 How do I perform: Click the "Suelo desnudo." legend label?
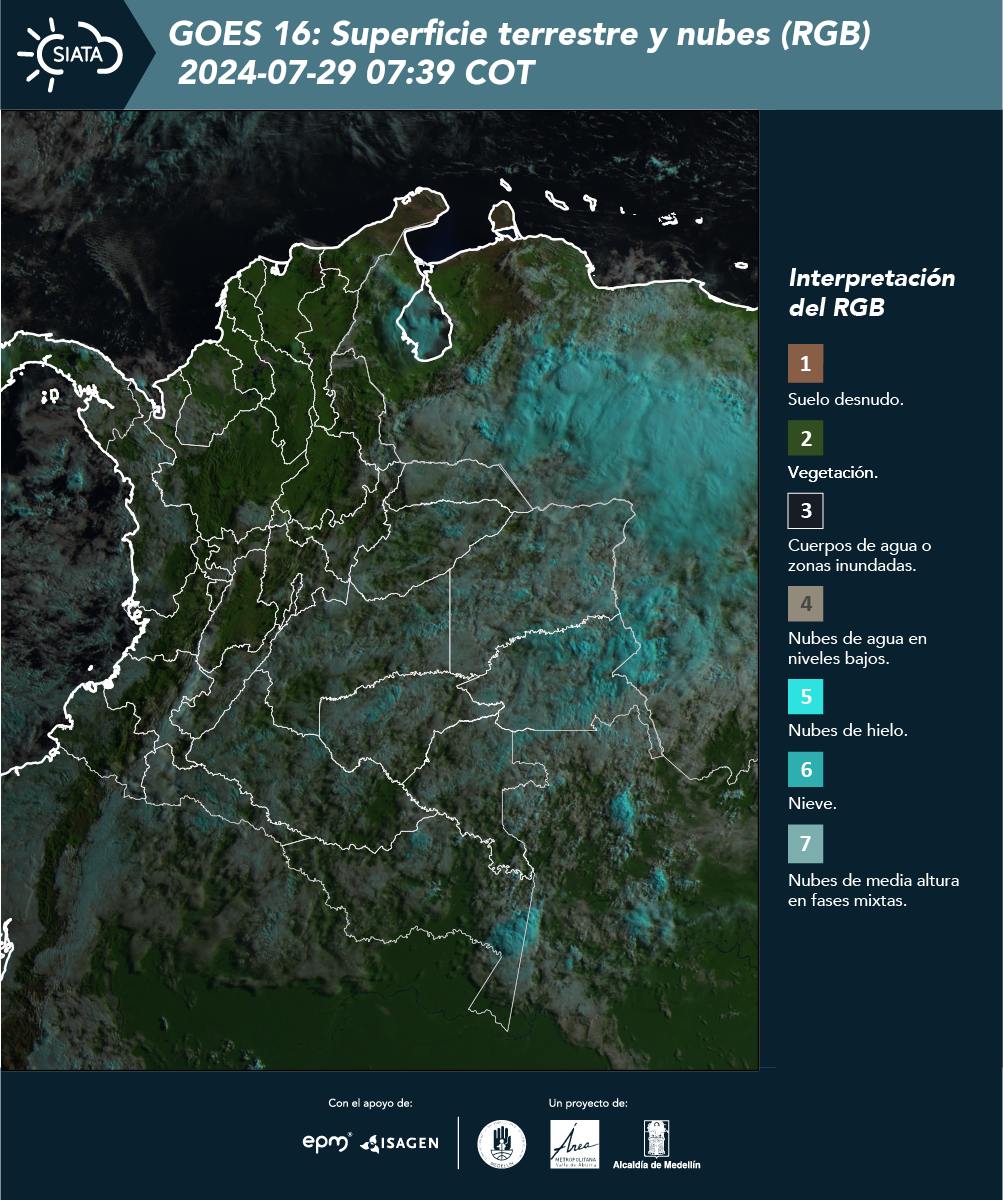(x=846, y=400)
